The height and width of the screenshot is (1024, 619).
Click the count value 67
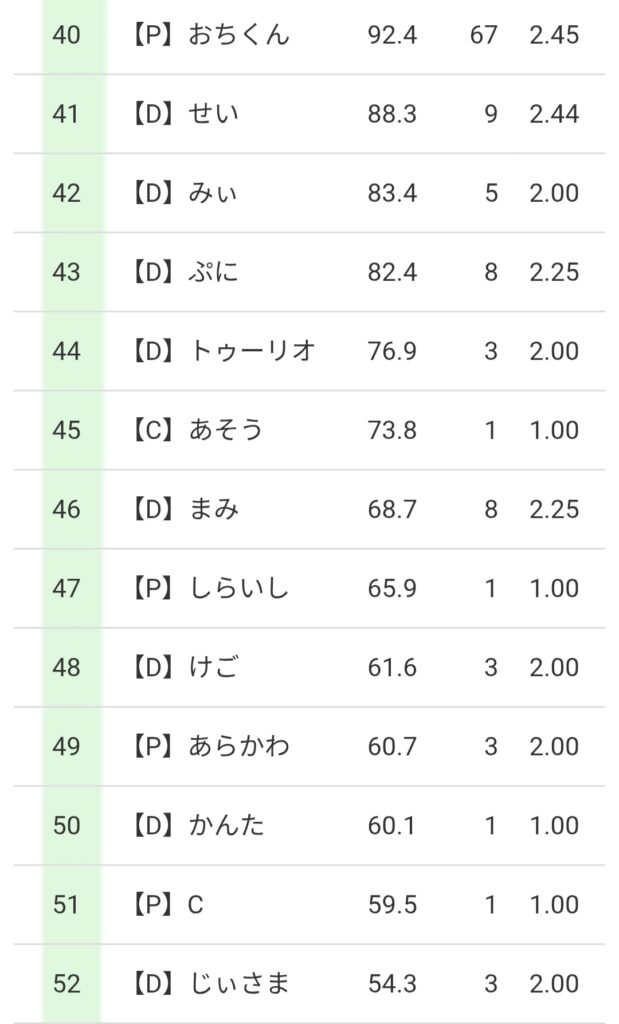click(x=483, y=35)
